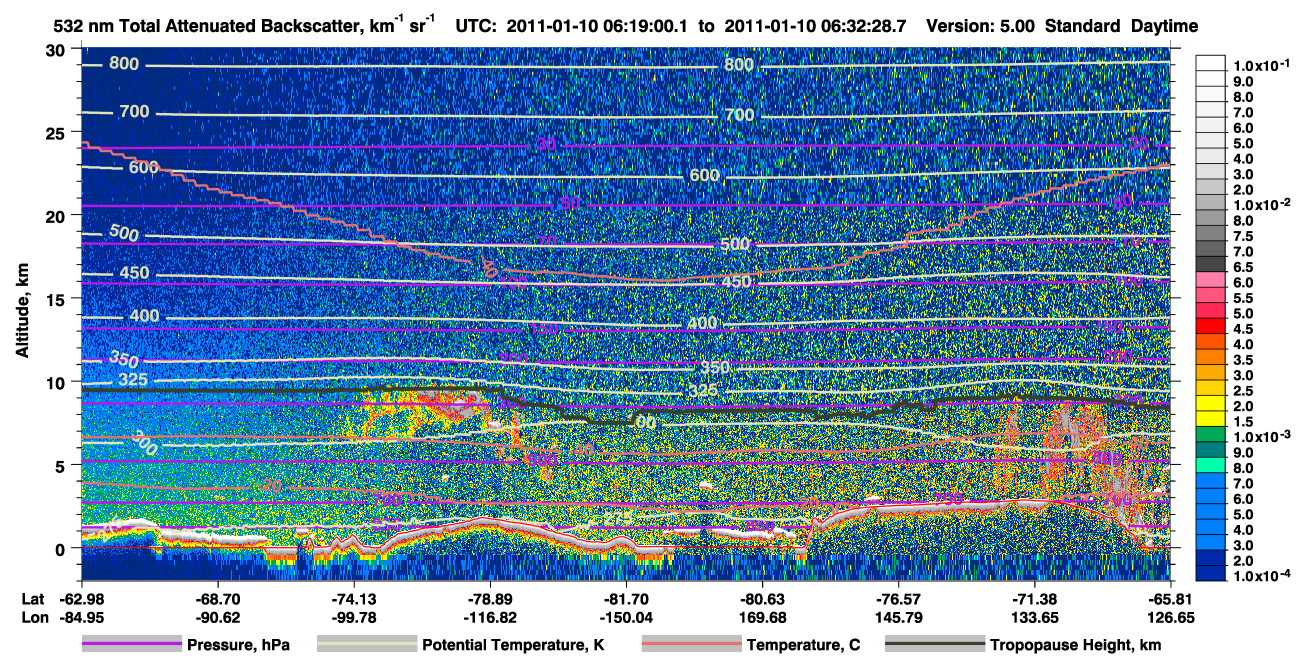
Task: Click the pink colorbar cell beside 5.5
Action: pyautogui.click(x=1211, y=296)
